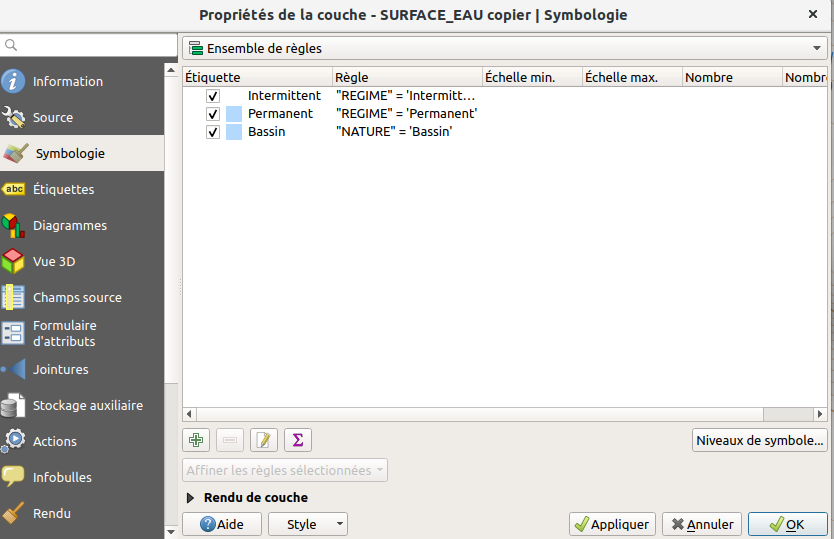Open help with the Aide button

(x=222, y=524)
